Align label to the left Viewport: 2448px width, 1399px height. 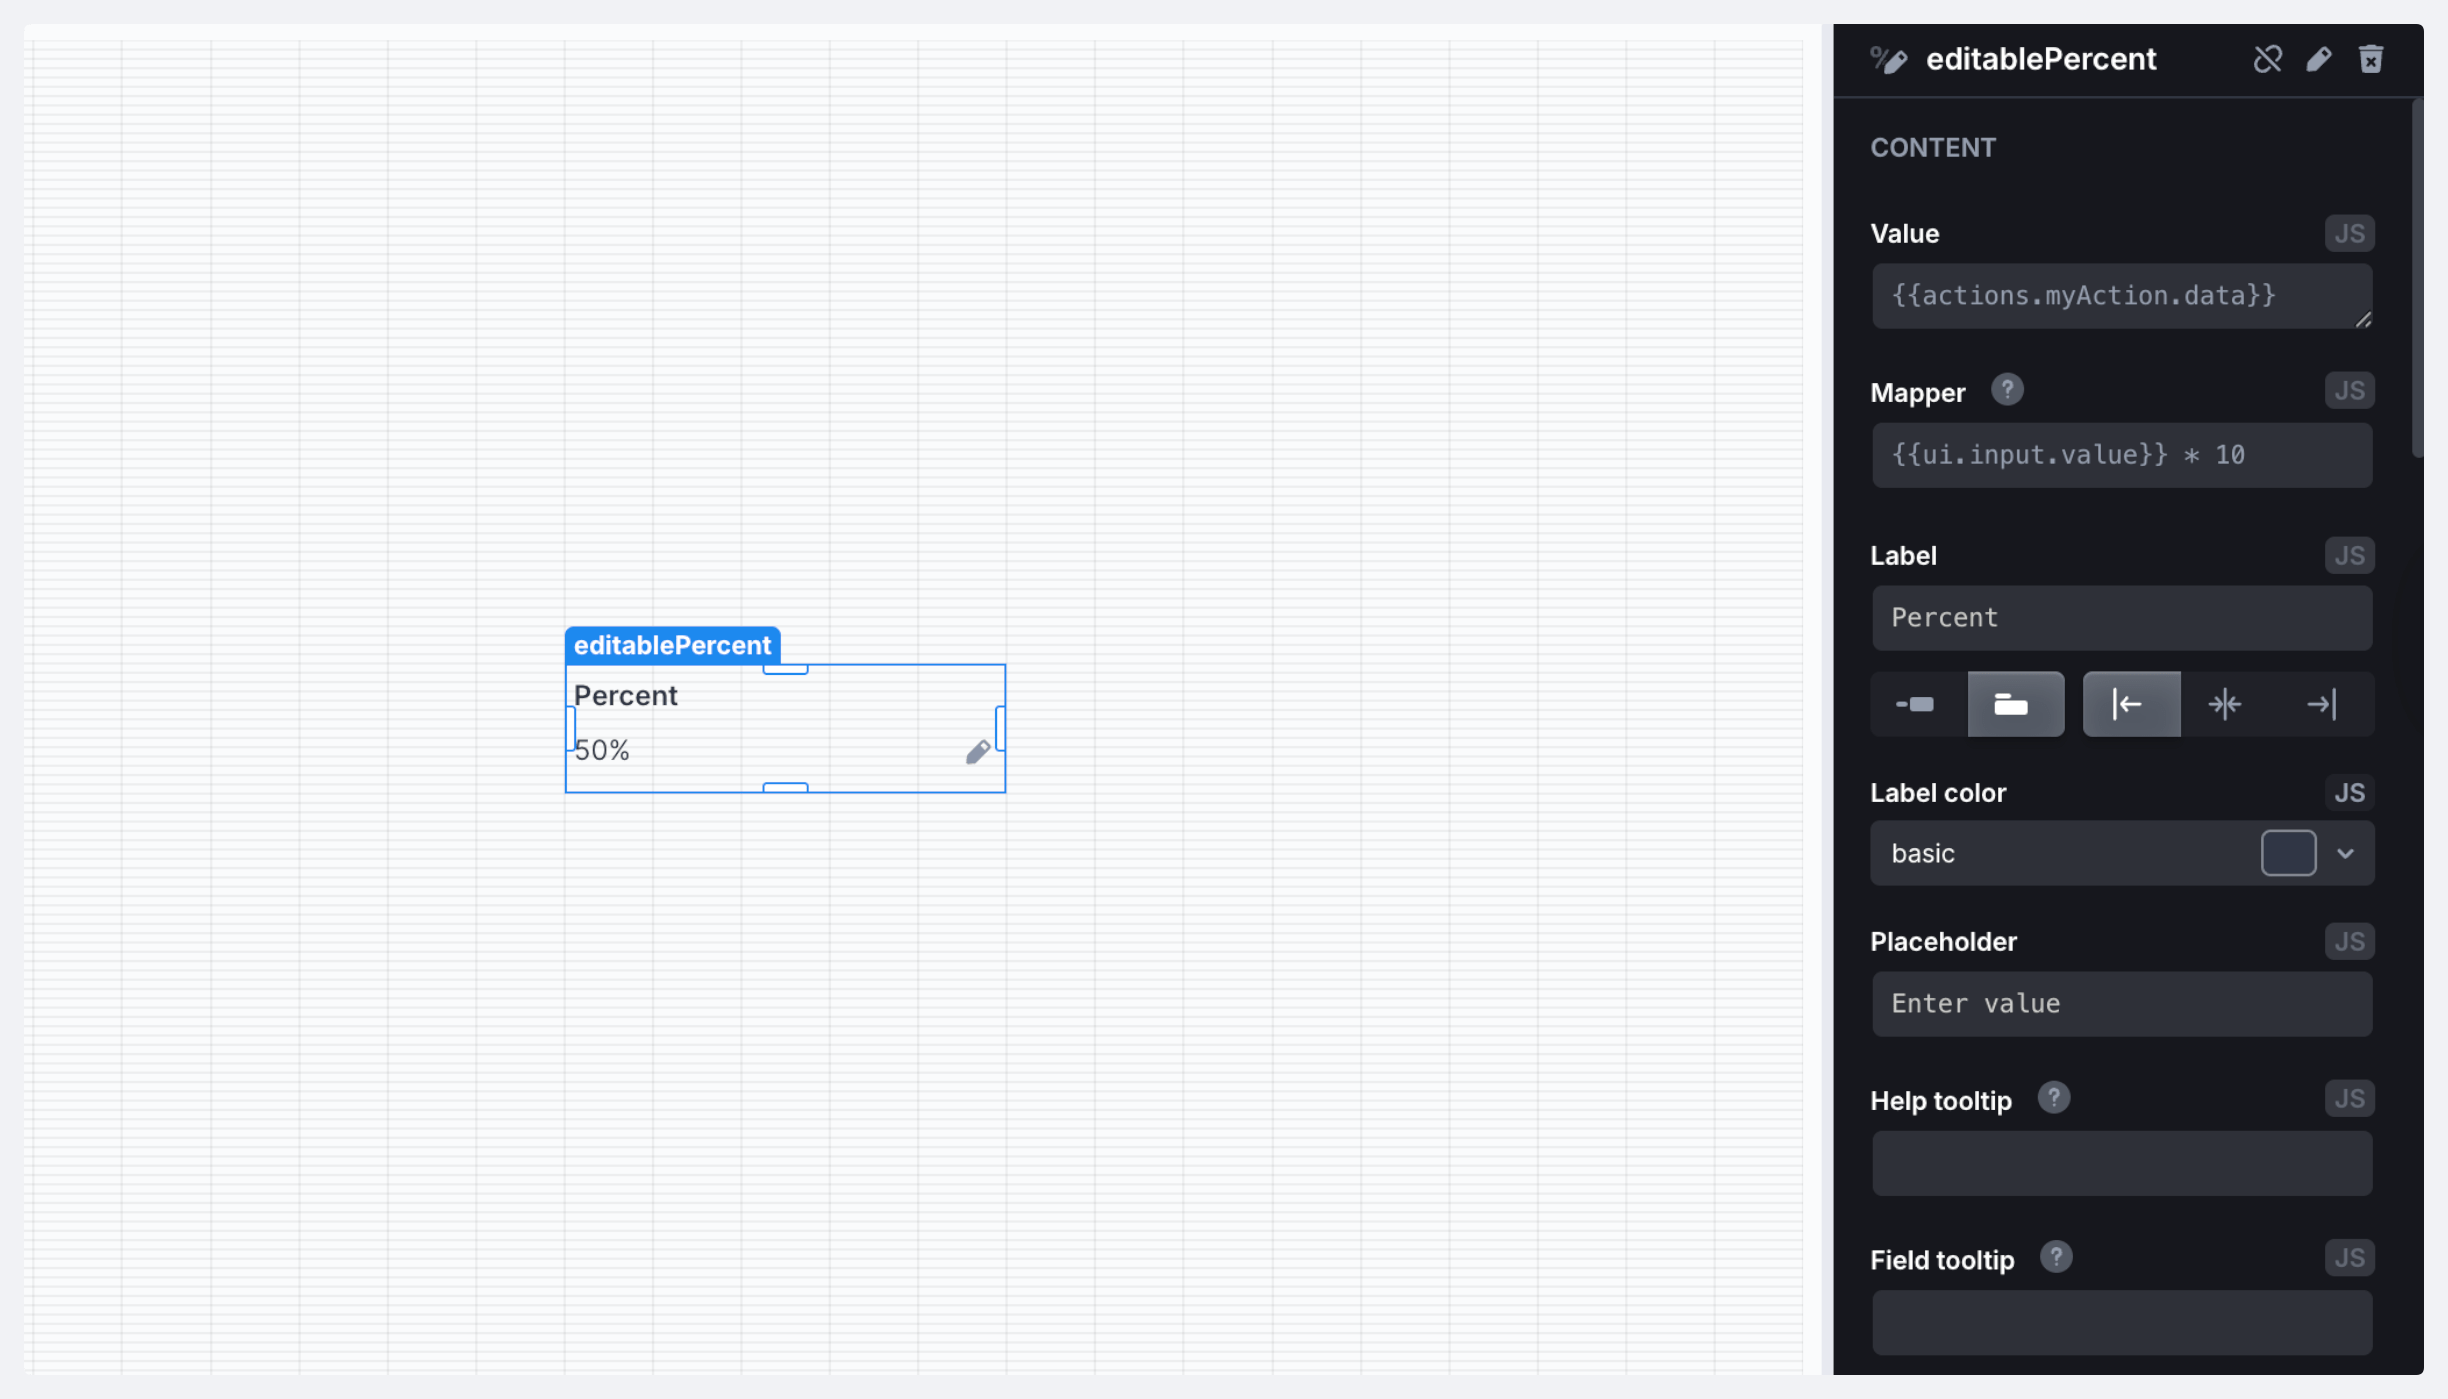coord(2130,704)
